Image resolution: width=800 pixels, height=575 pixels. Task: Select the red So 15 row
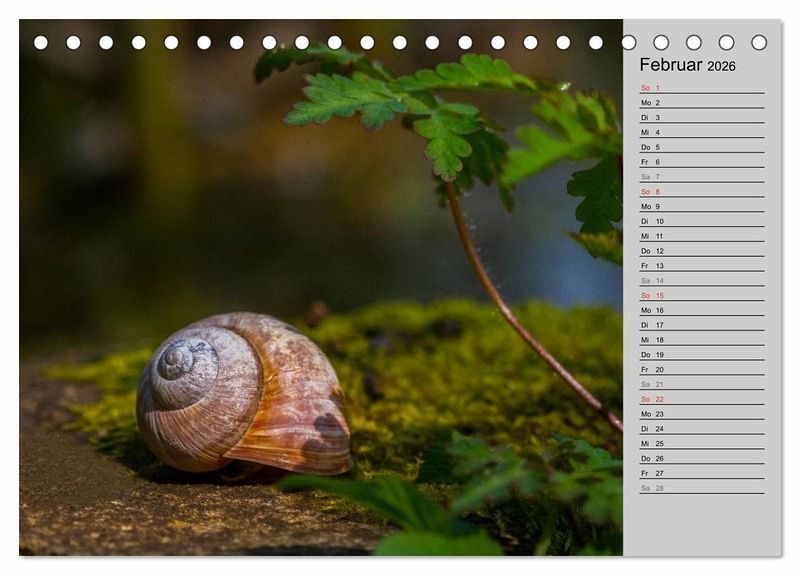[701, 296]
